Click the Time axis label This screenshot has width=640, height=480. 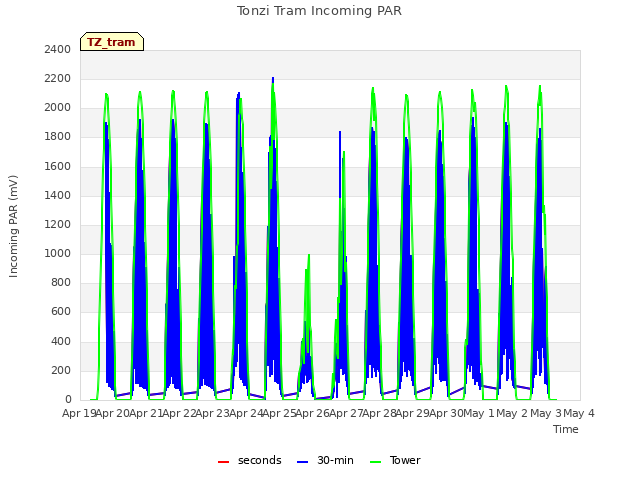coord(565,429)
